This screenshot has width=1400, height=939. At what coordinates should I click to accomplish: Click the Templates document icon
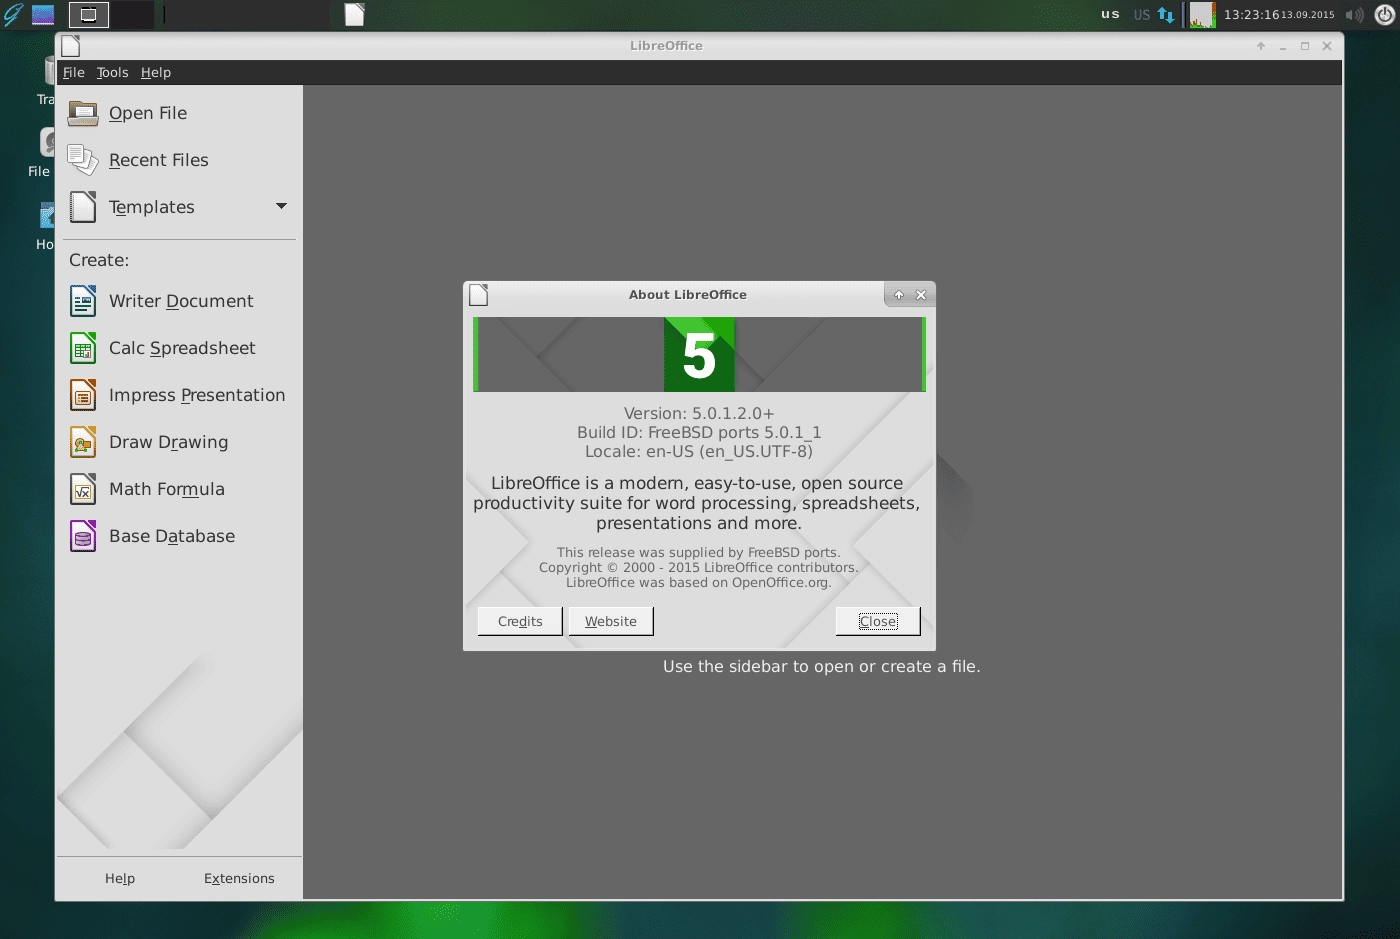(x=83, y=207)
